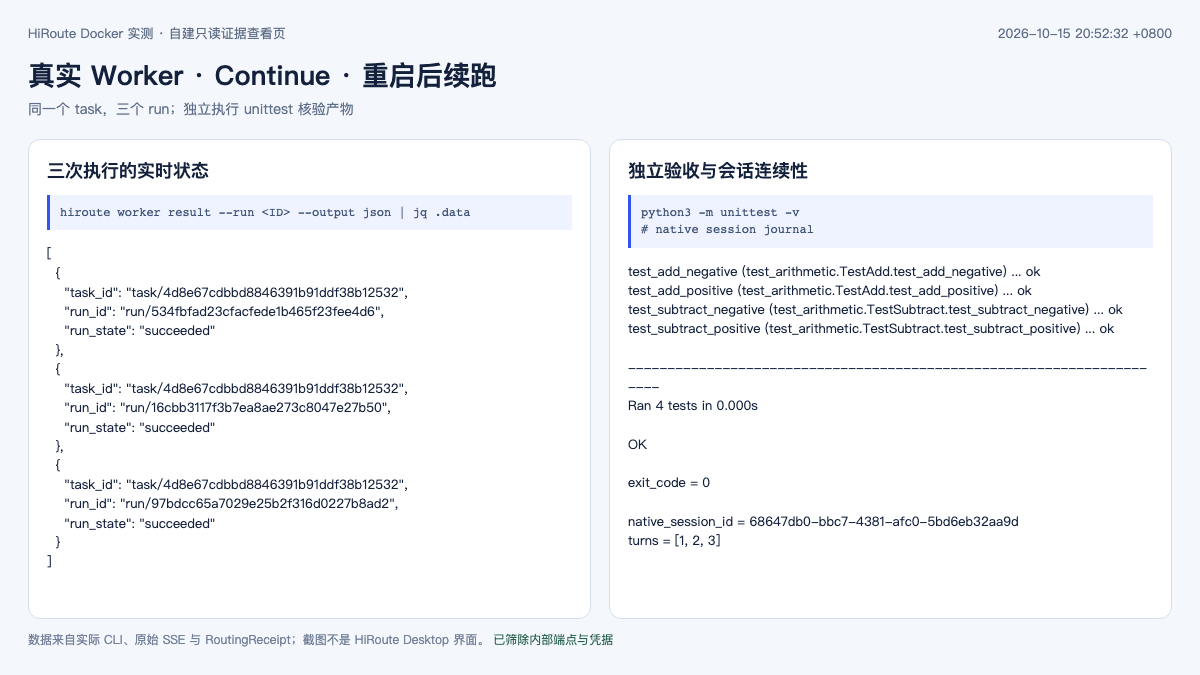Image resolution: width=1200 pixels, height=675 pixels.
Task: Click the timestamp '2026-10-15 20:52:32 +0800'
Action: pyautogui.click(x=1085, y=33)
